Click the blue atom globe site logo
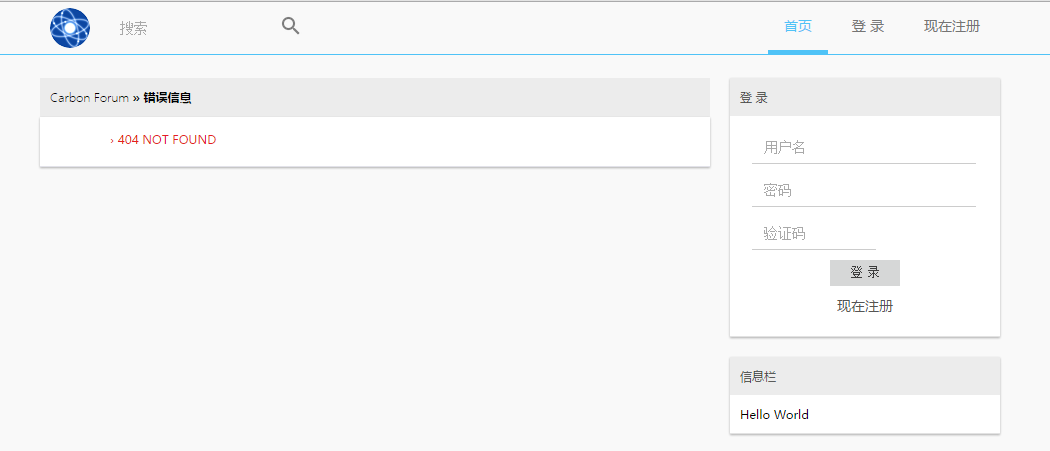Image resolution: width=1050 pixels, height=451 pixels. click(70, 28)
